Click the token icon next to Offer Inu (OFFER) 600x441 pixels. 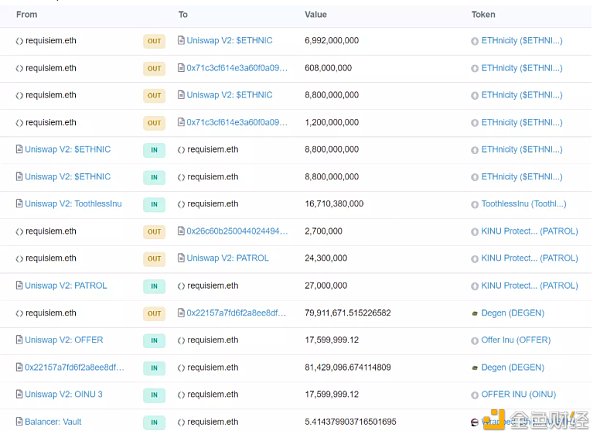(x=475, y=340)
